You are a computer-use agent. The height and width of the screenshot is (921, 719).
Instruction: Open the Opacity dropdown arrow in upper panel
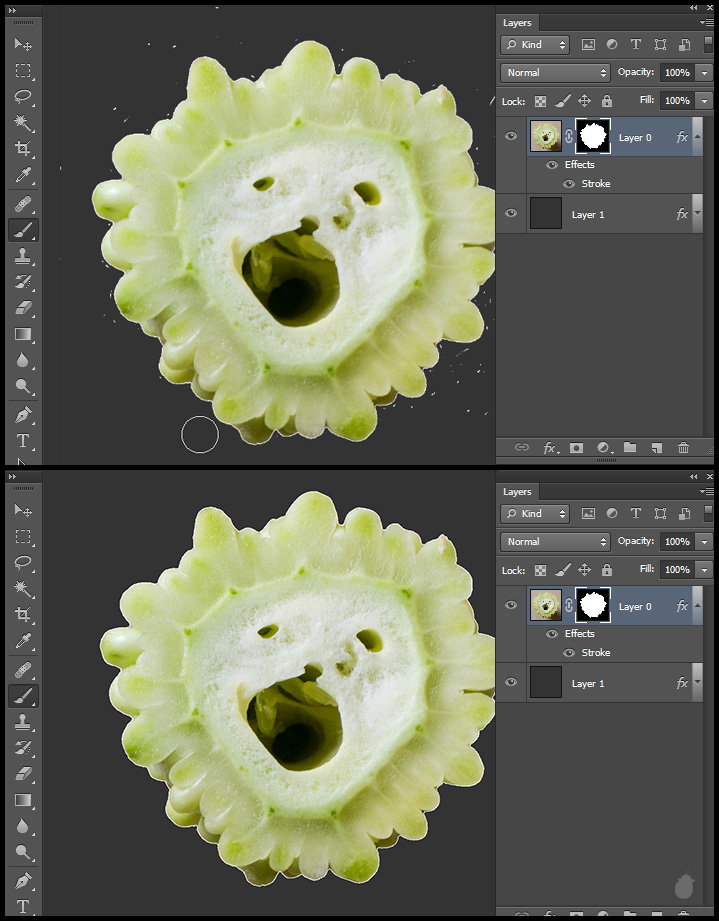click(705, 73)
